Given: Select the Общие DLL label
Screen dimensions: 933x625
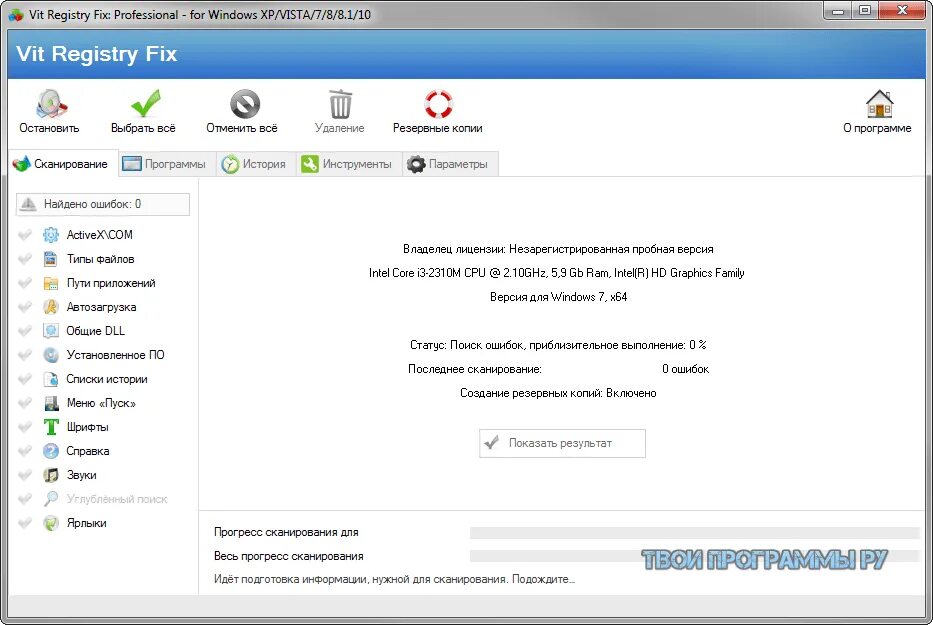Looking at the screenshot, I should [x=96, y=331].
